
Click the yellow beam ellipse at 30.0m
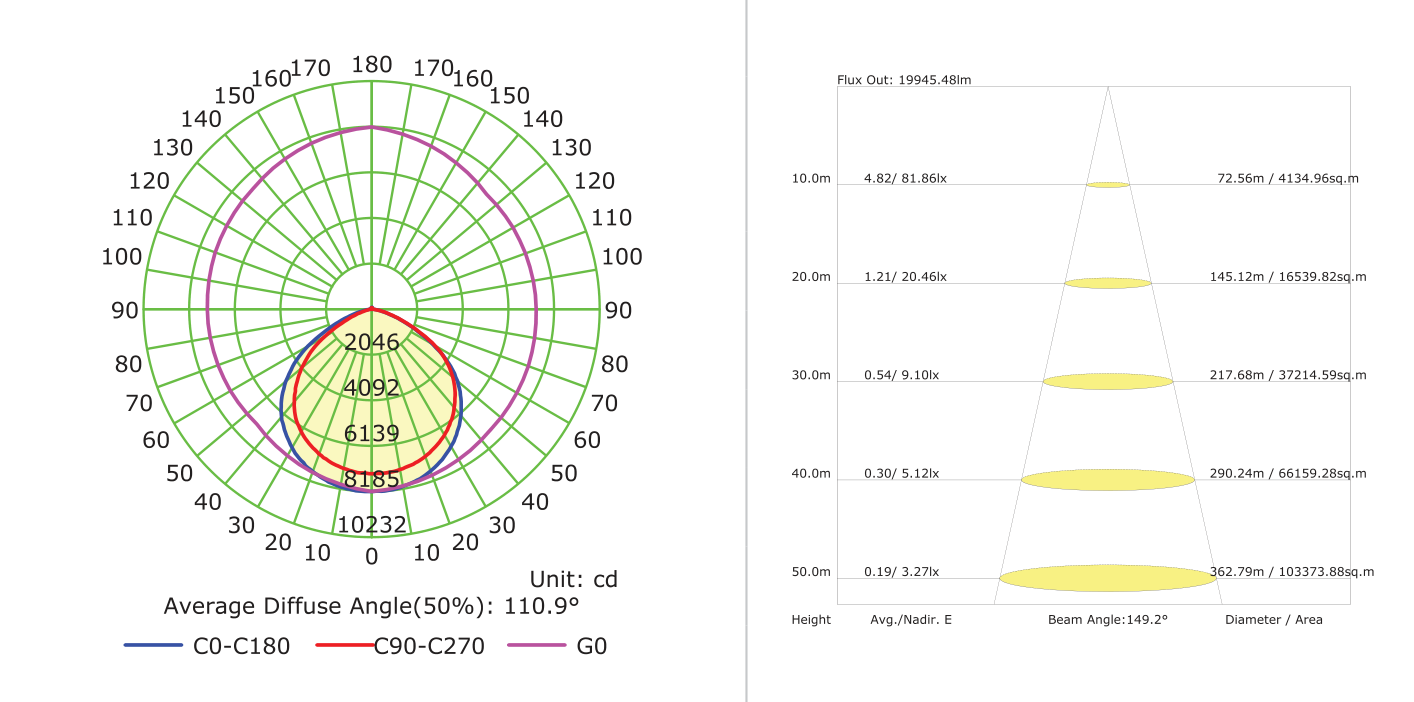point(1108,381)
